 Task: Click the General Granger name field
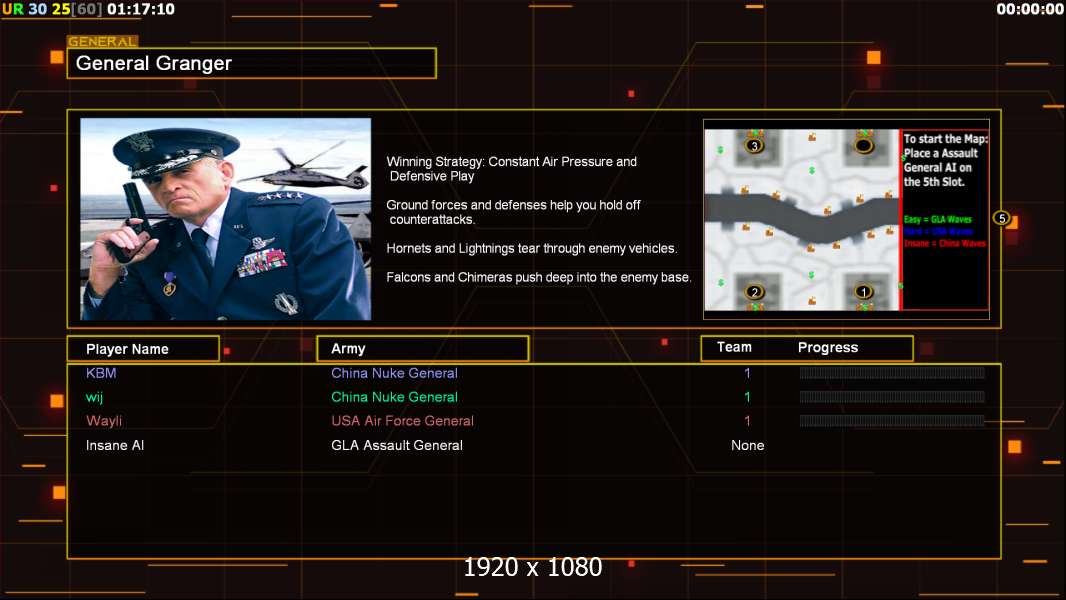click(252, 63)
